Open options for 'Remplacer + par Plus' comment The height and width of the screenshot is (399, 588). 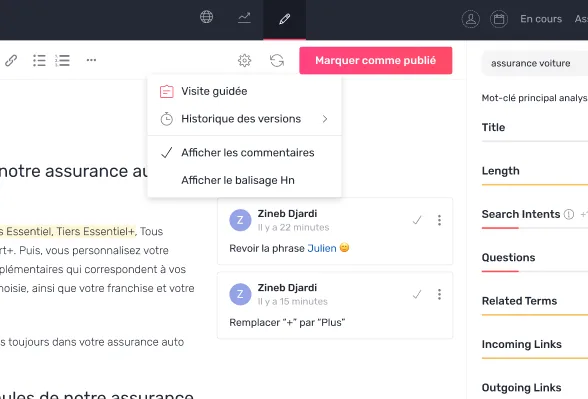[x=439, y=294]
